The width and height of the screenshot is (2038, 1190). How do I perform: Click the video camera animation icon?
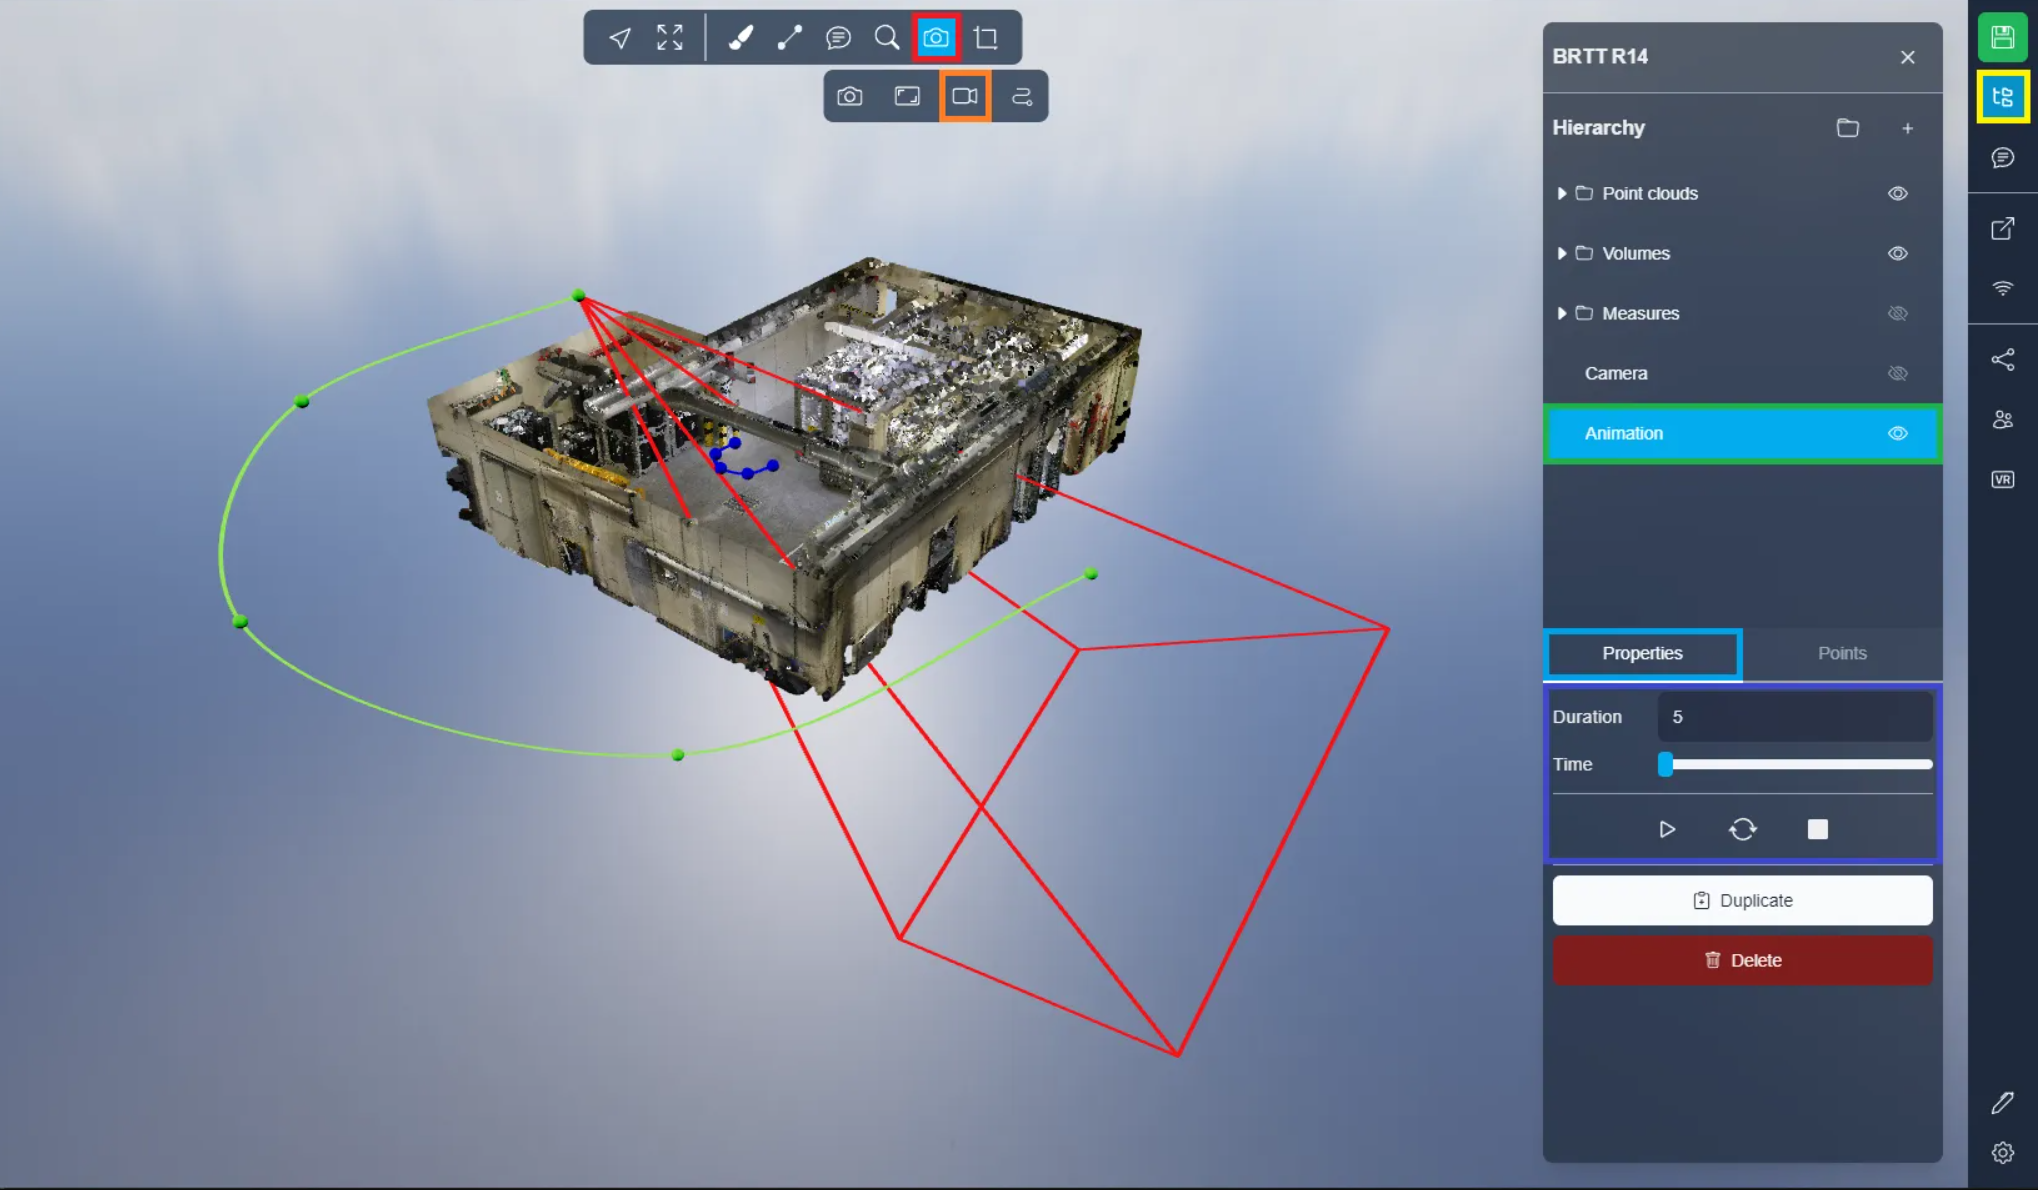(964, 96)
